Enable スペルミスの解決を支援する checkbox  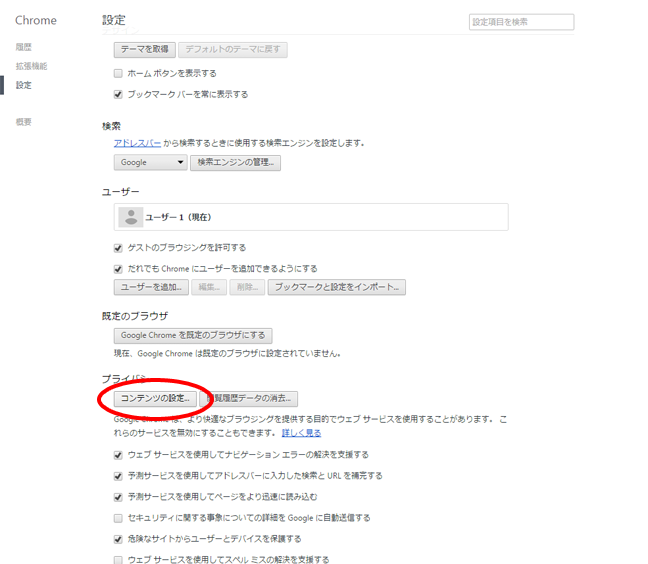tap(118, 560)
